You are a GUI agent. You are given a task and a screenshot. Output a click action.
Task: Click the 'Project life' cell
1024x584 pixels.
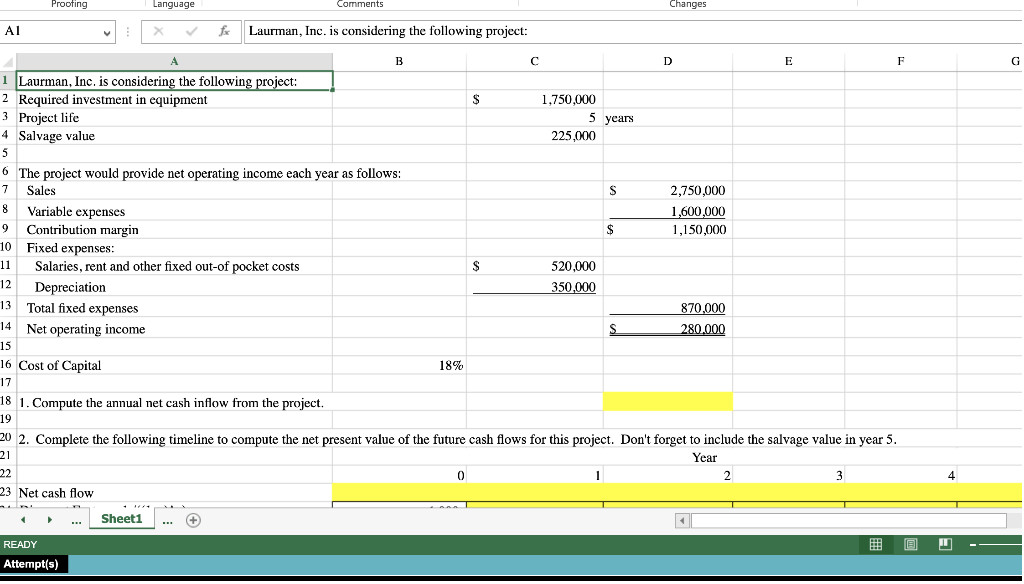click(174, 118)
